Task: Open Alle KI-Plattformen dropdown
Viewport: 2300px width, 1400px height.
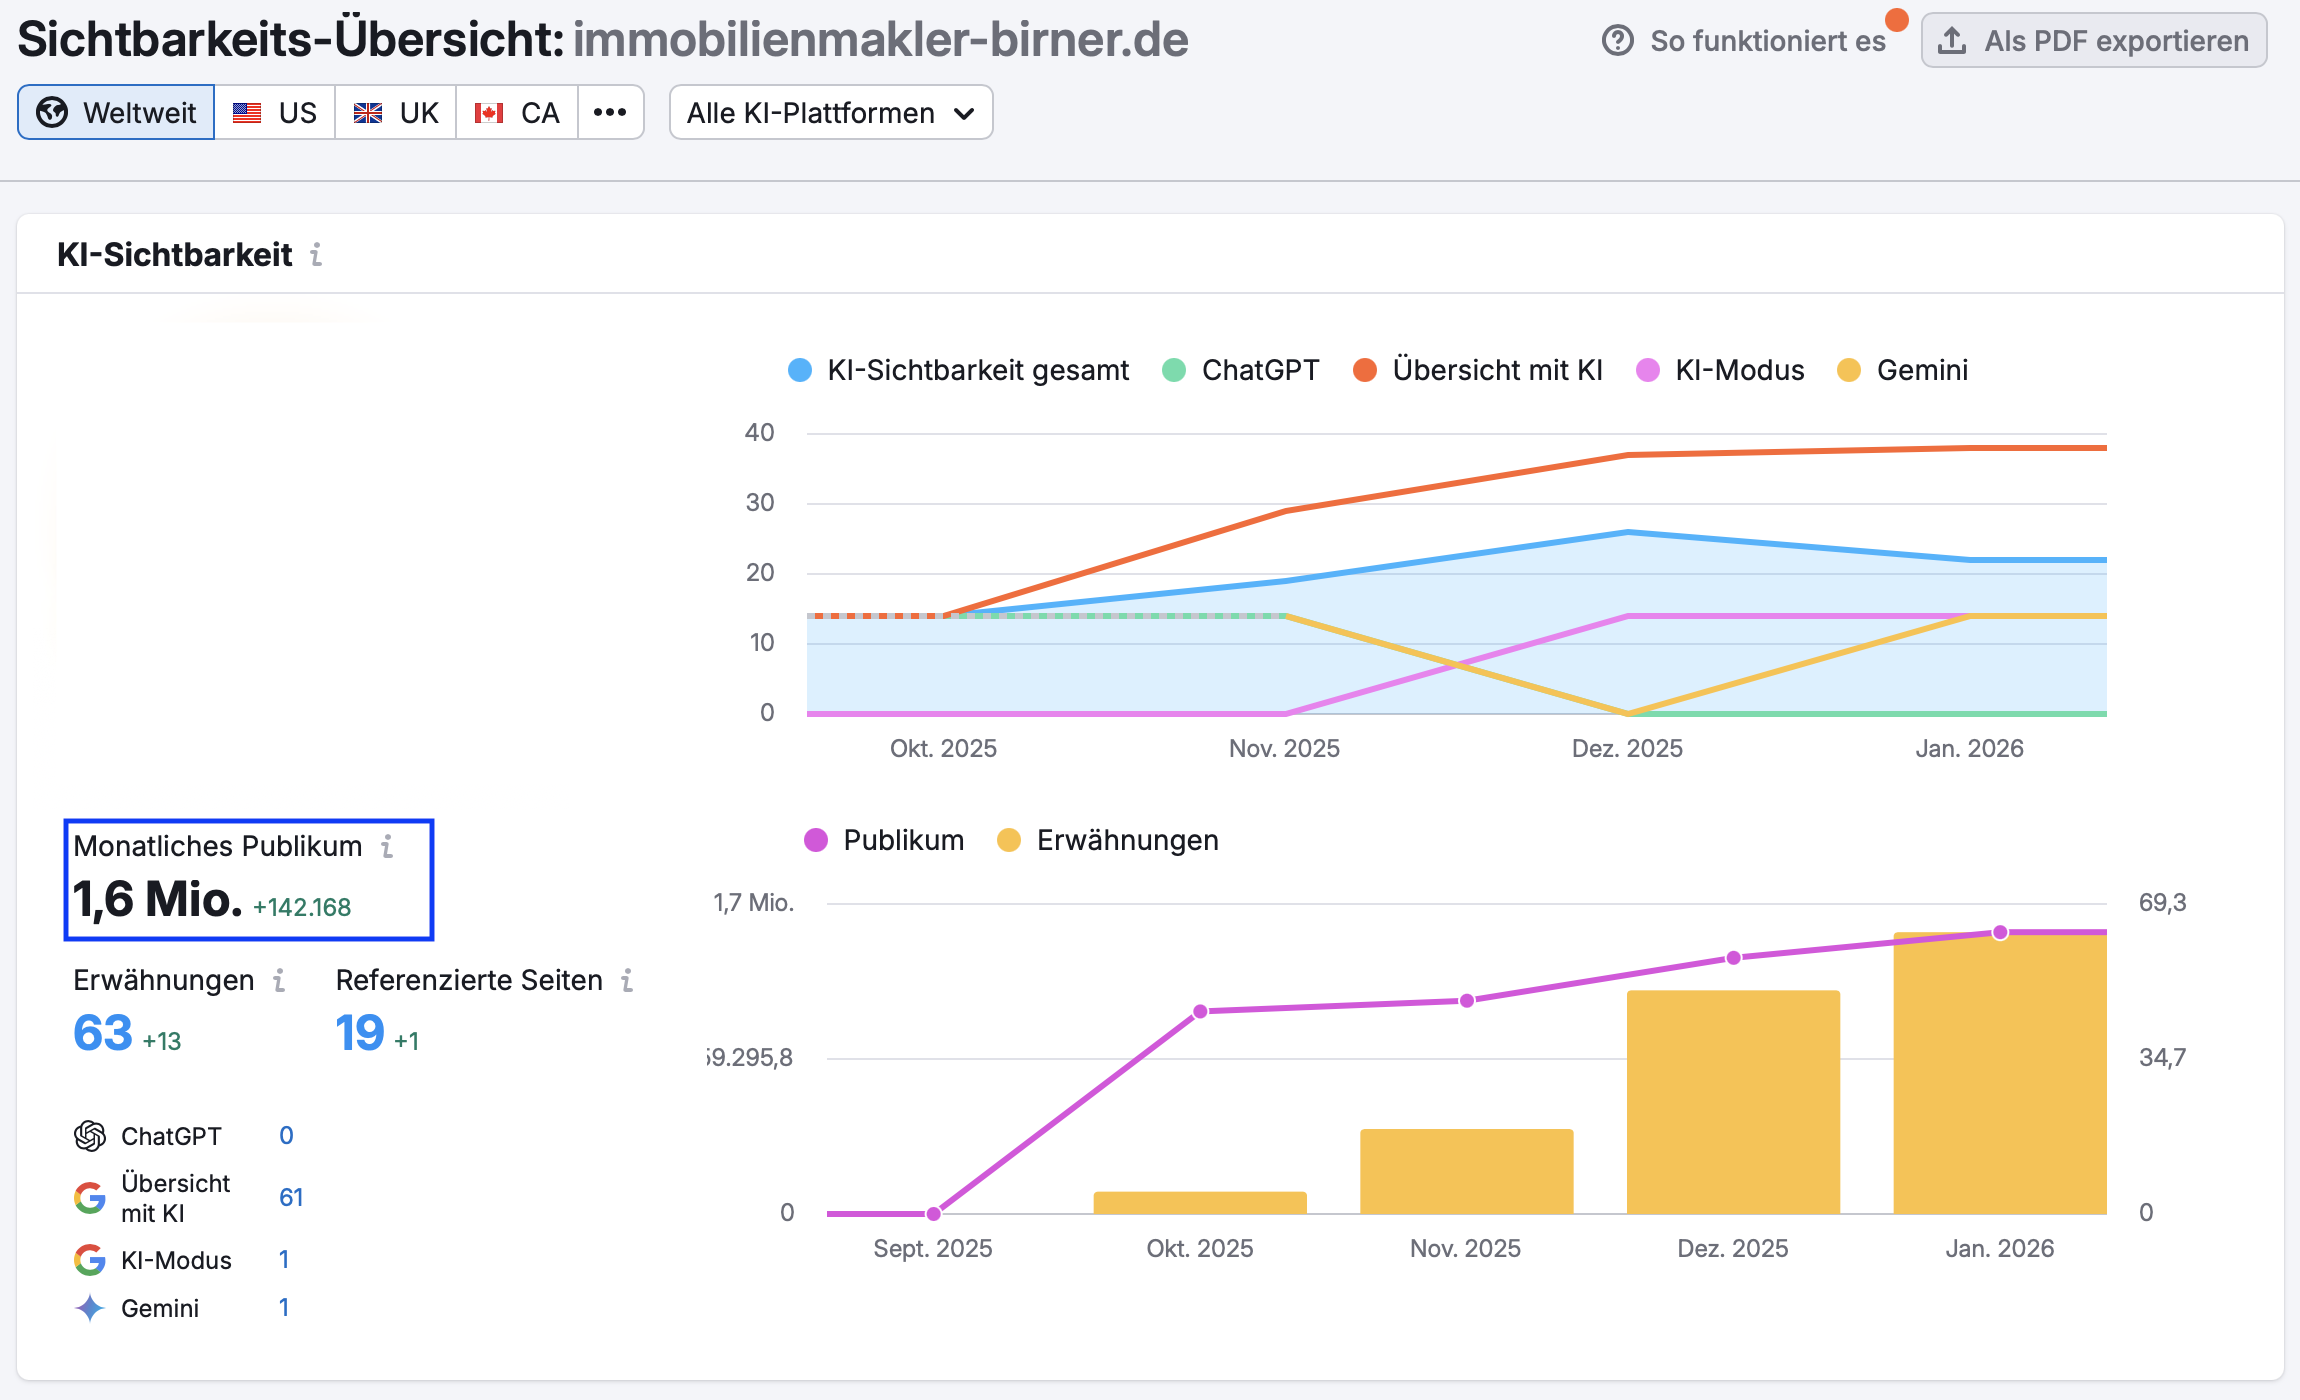Action: pos(830,113)
